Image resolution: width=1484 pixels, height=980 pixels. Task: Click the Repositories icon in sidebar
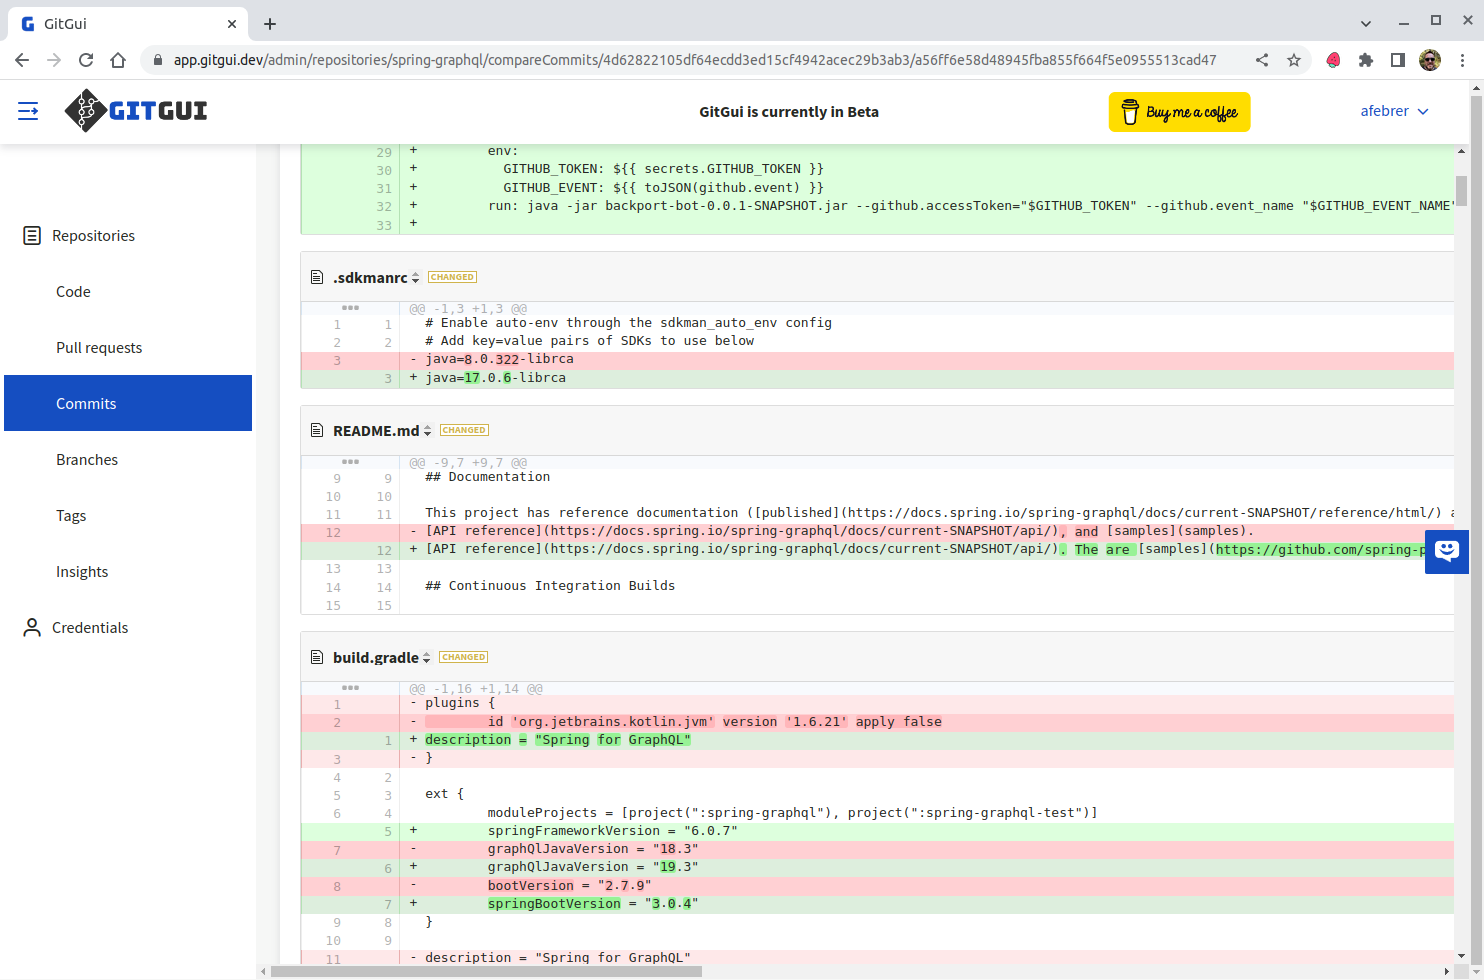pos(32,236)
